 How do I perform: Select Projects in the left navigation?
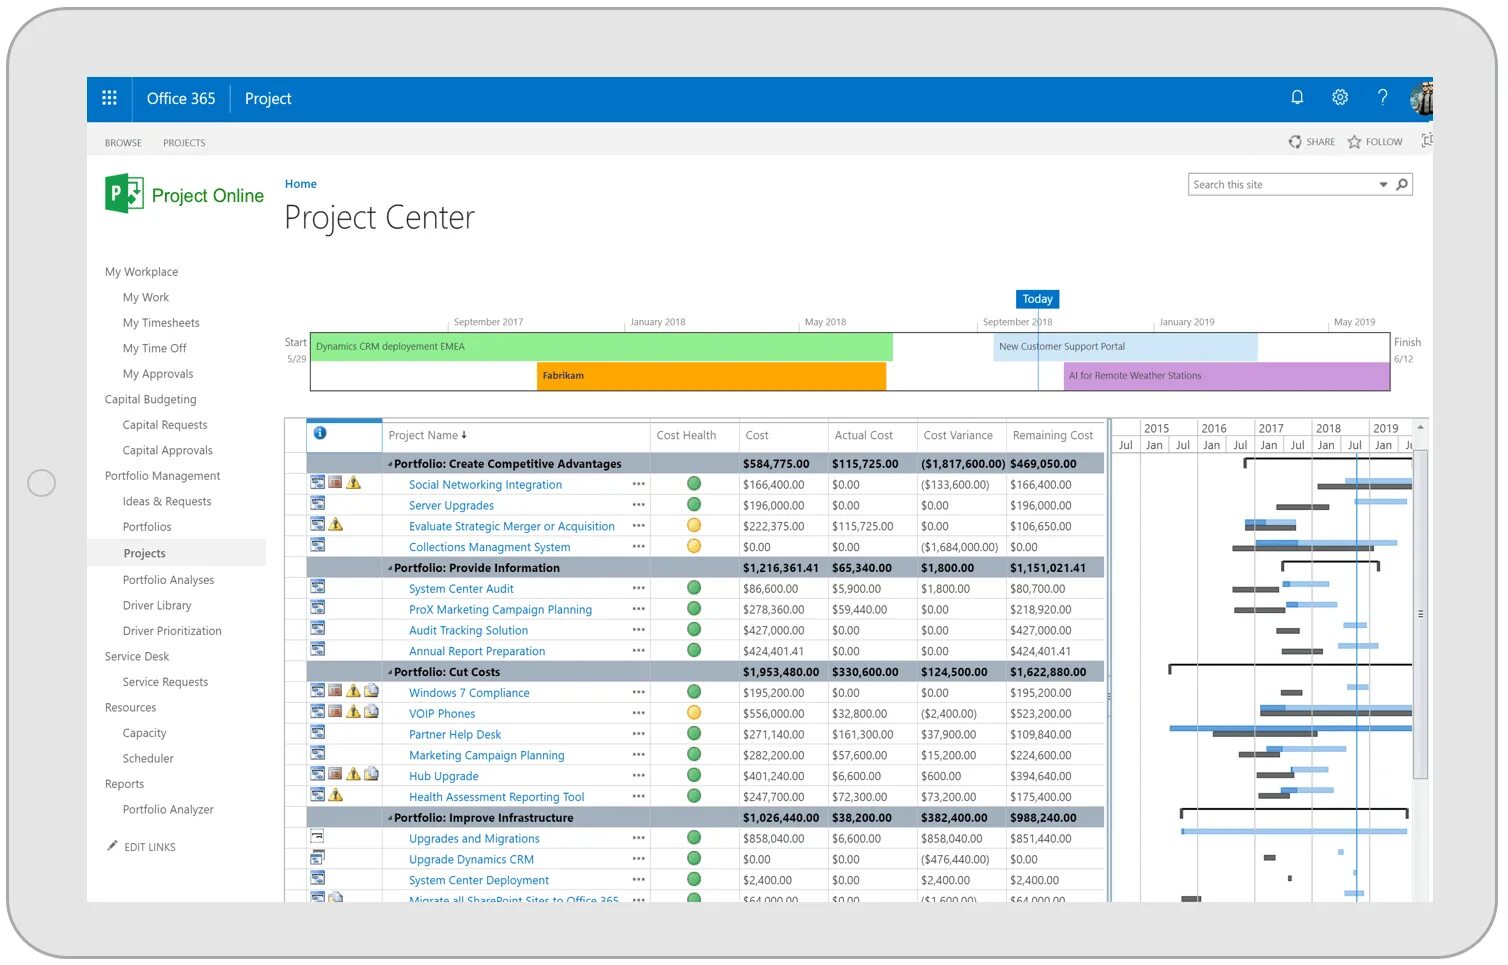pos(144,553)
